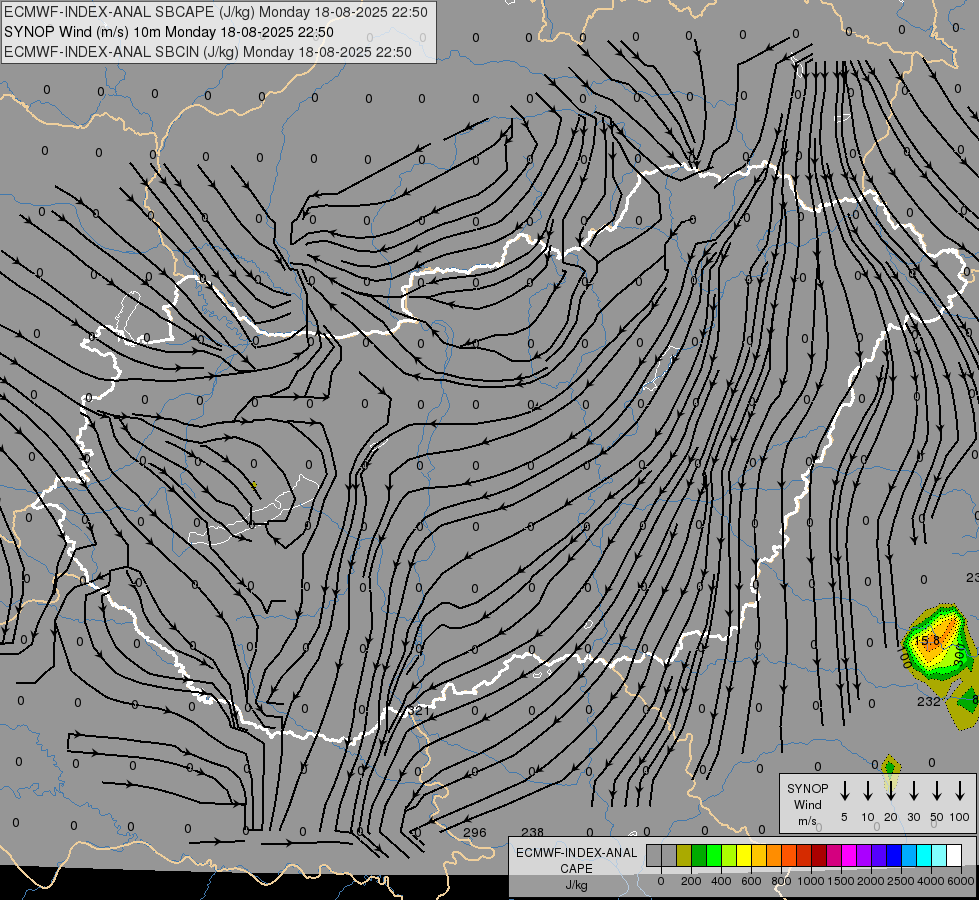Click the 15.8 label inside the CAPE blob
The height and width of the screenshot is (900, 979).
coord(927,640)
